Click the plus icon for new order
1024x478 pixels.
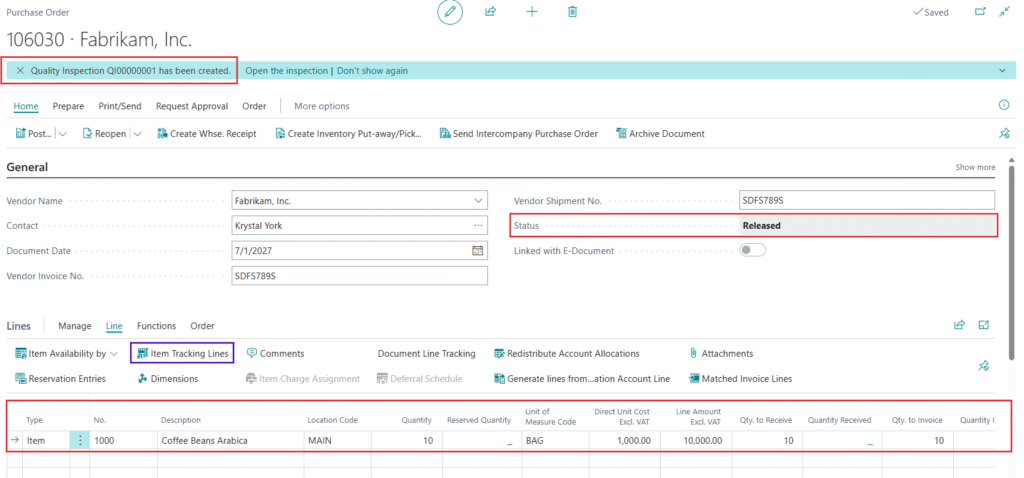[x=532, y=12]
